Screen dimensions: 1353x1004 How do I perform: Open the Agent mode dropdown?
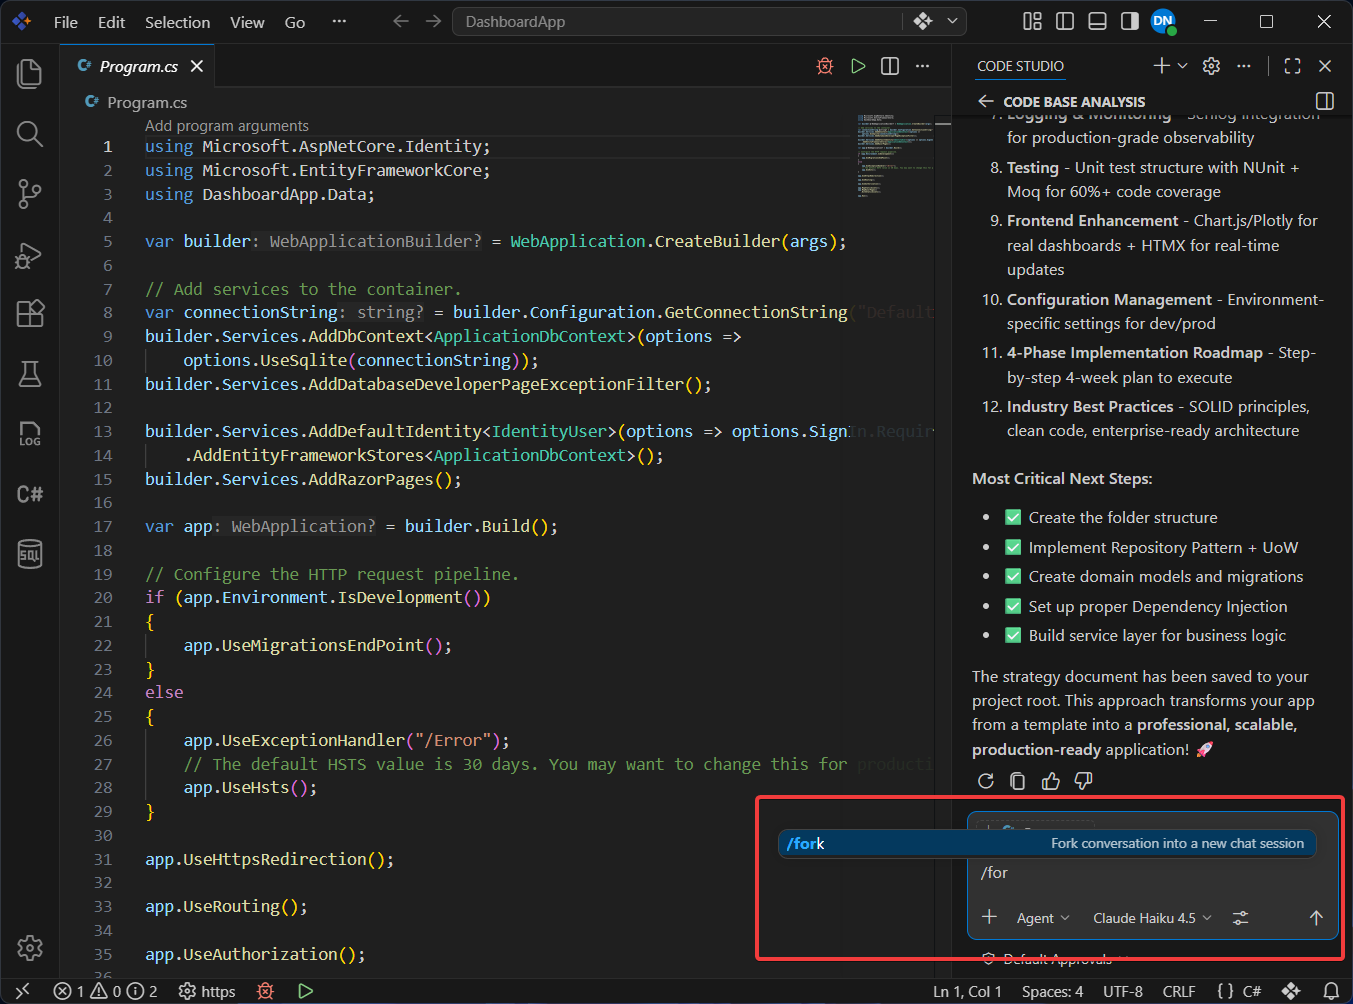(1043, 918)
